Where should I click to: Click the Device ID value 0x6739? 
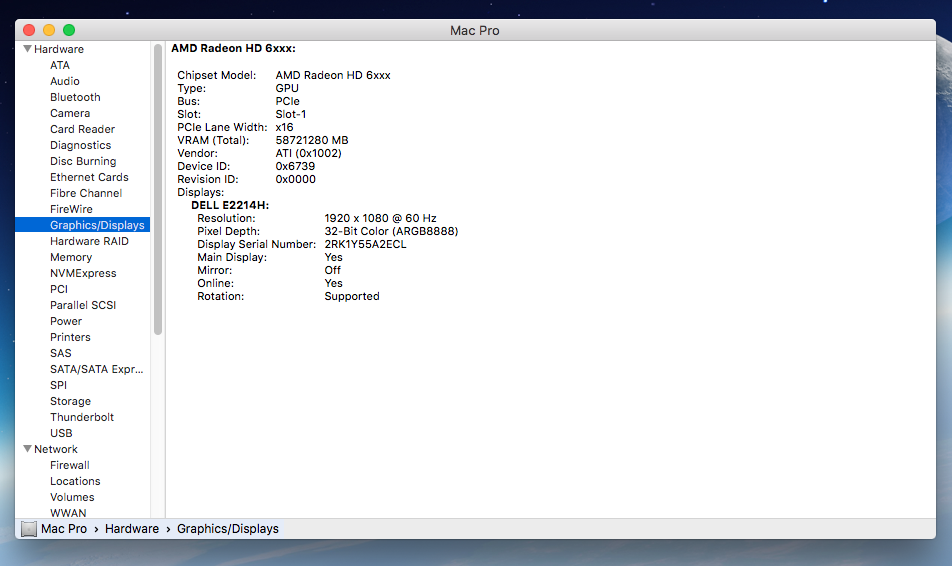(x=295, y=166)
